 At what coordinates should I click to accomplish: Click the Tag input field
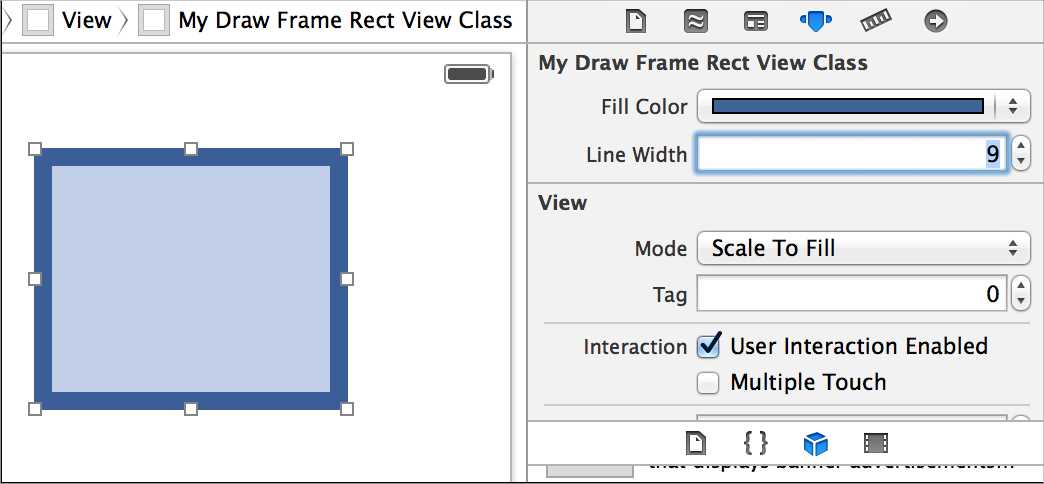click(852, 294)
